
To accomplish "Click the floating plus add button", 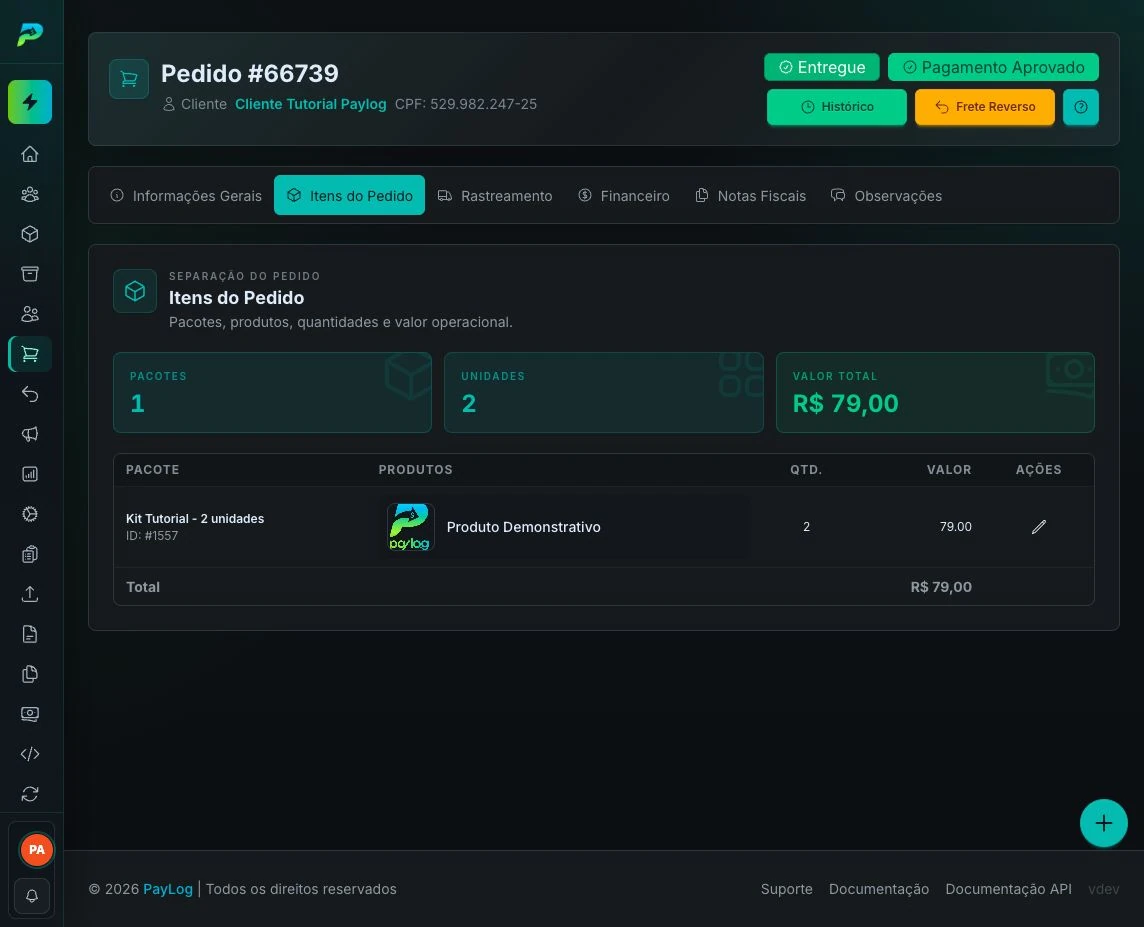I will click(x=1103, y=823).
